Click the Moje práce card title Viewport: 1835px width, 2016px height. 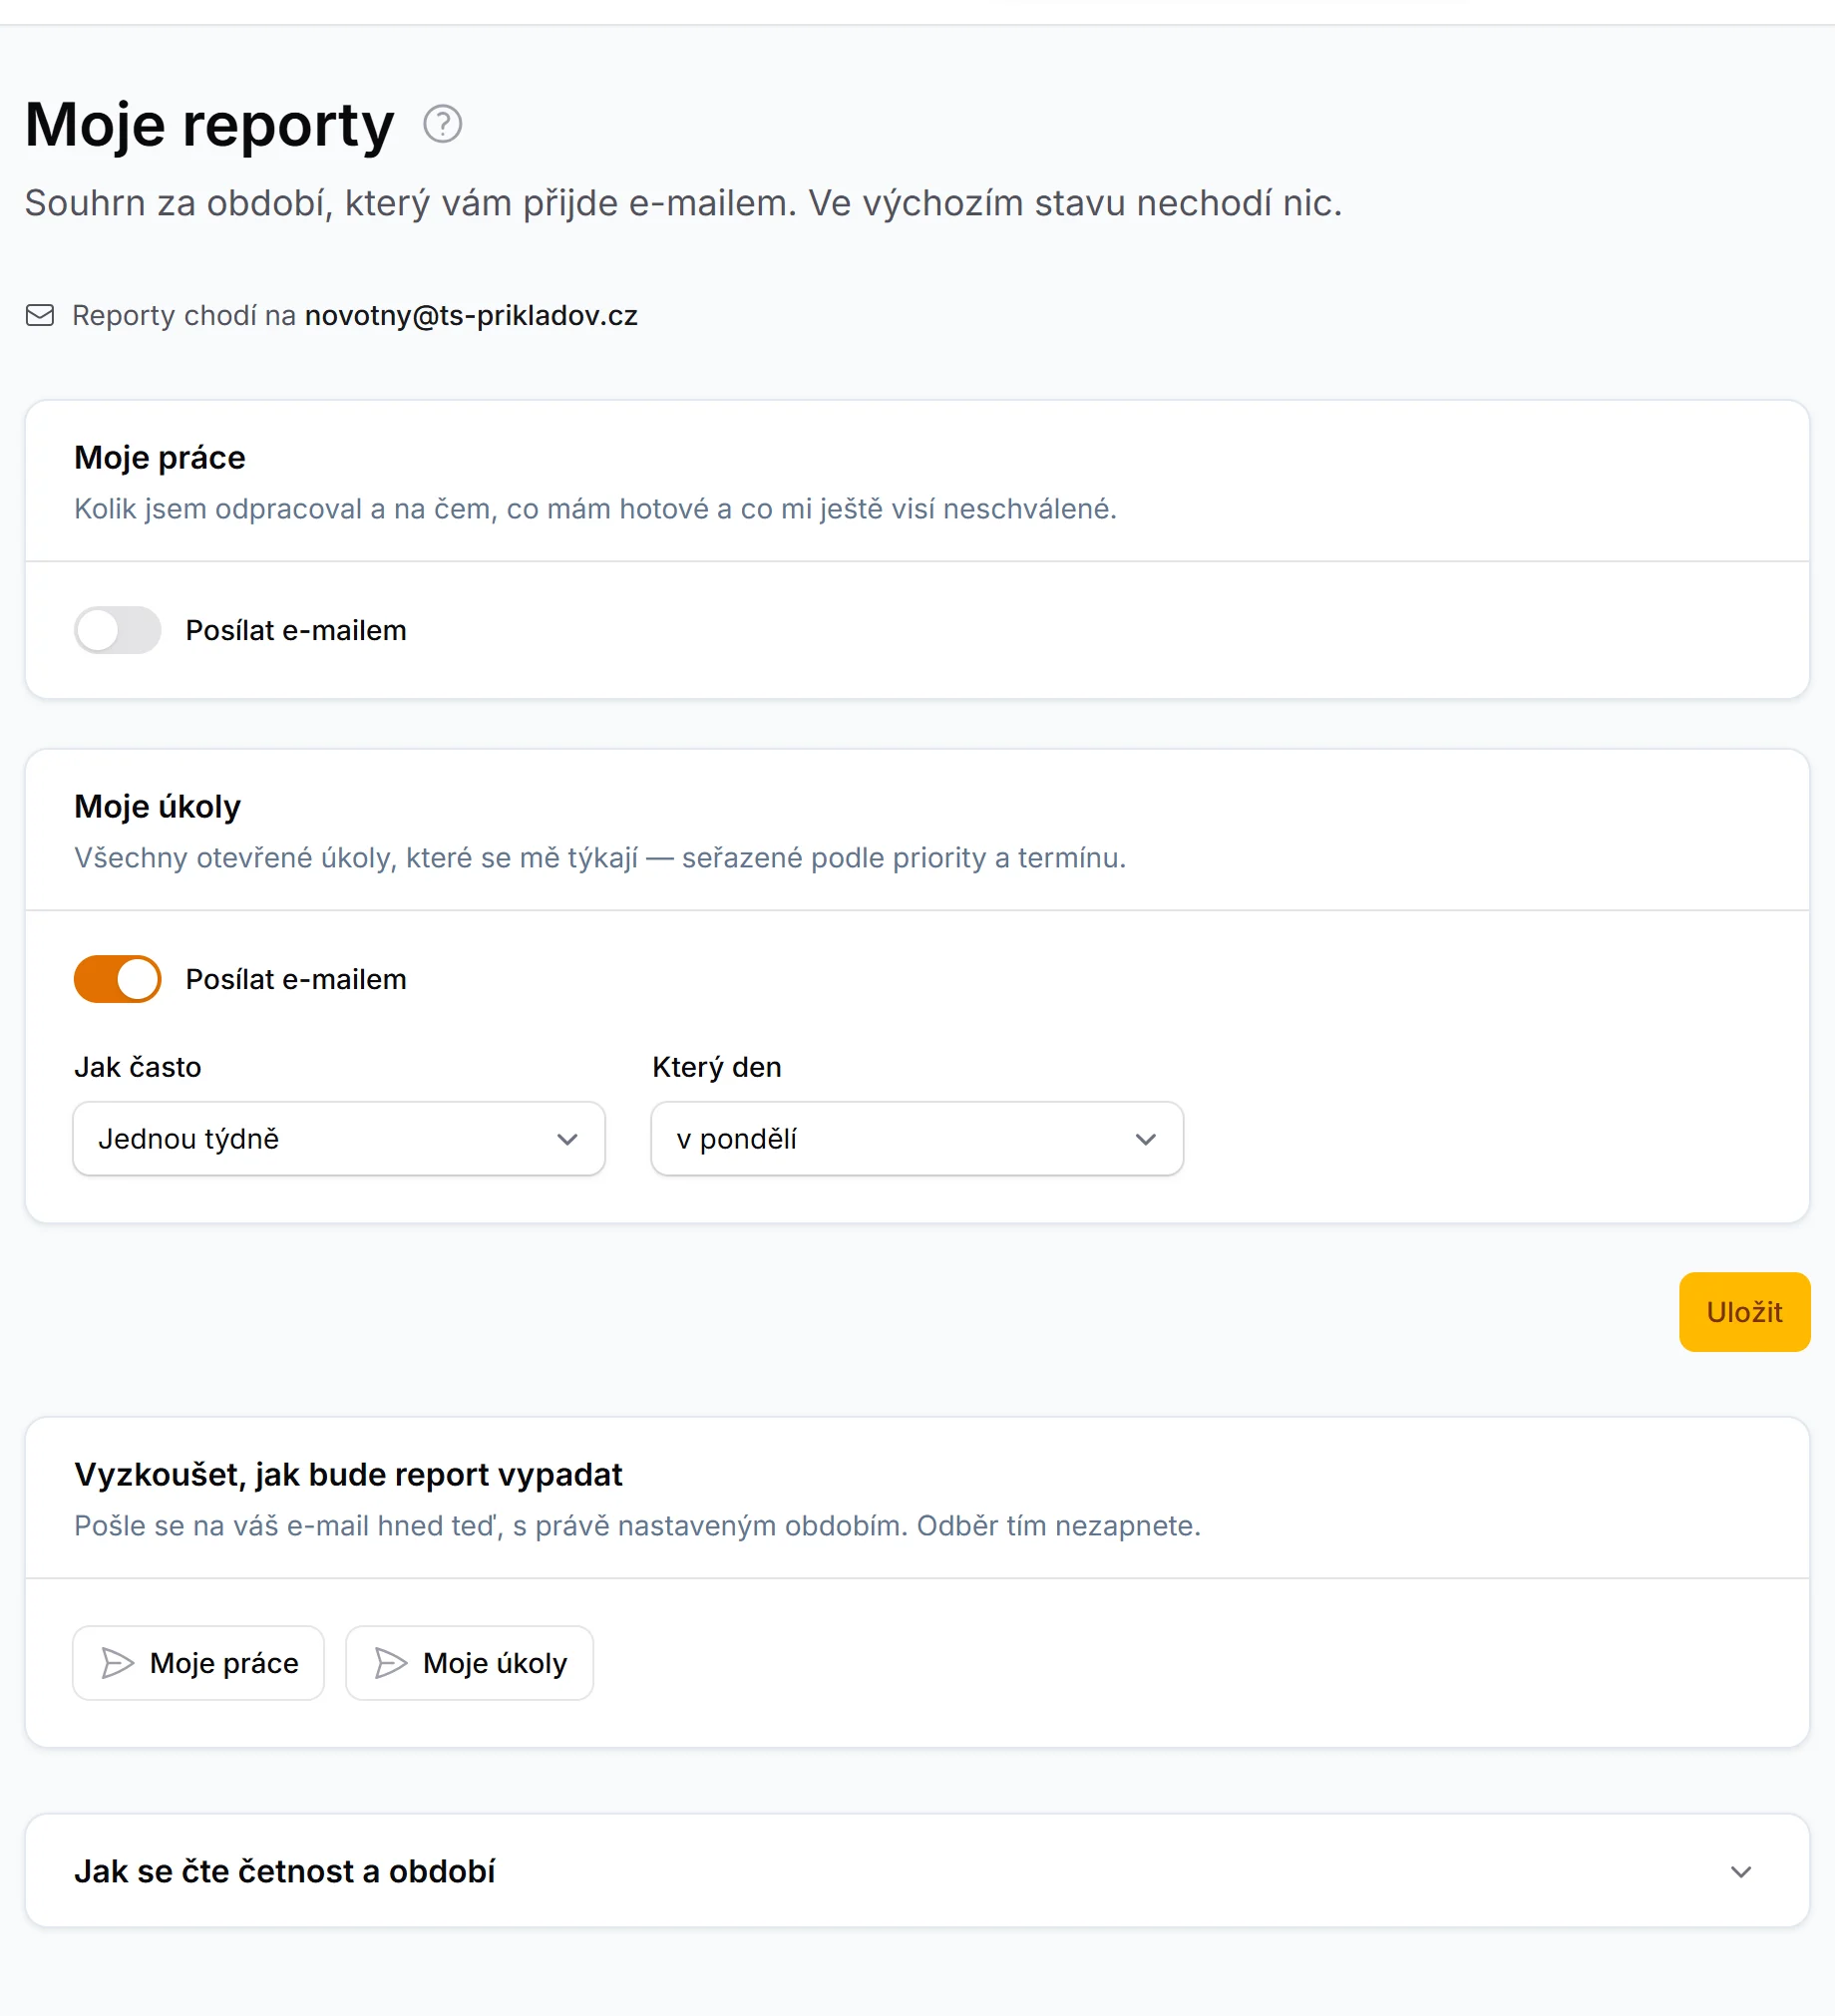pos(160,458)
